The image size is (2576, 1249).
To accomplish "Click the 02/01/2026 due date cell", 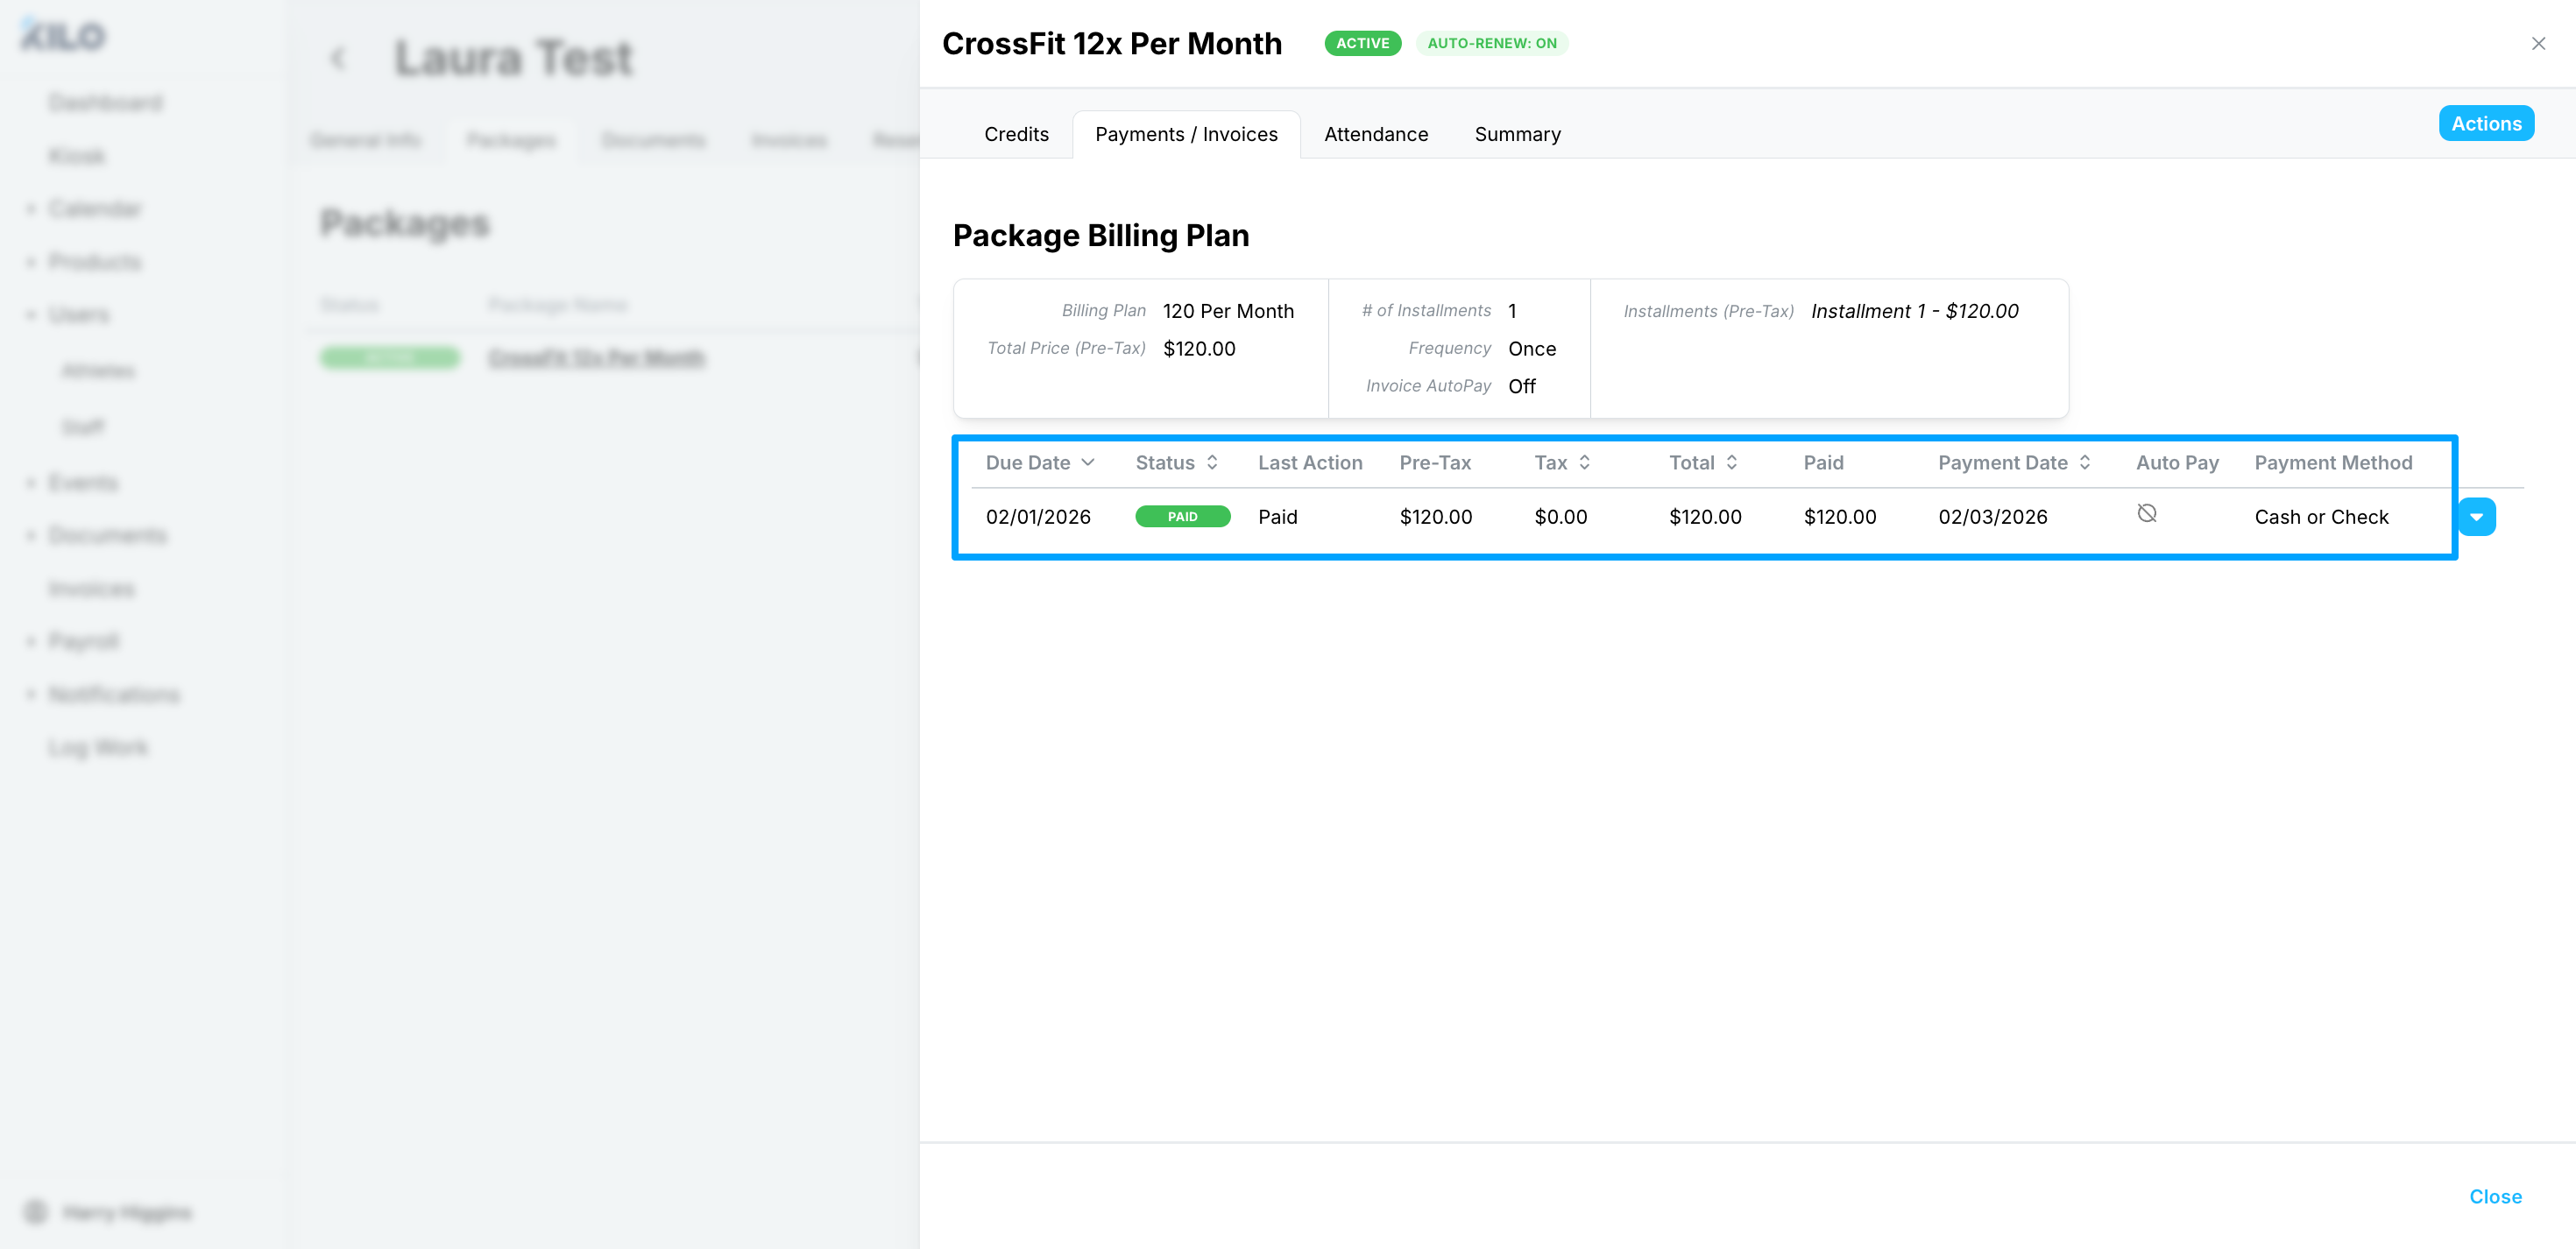I will pos(1037,517).
